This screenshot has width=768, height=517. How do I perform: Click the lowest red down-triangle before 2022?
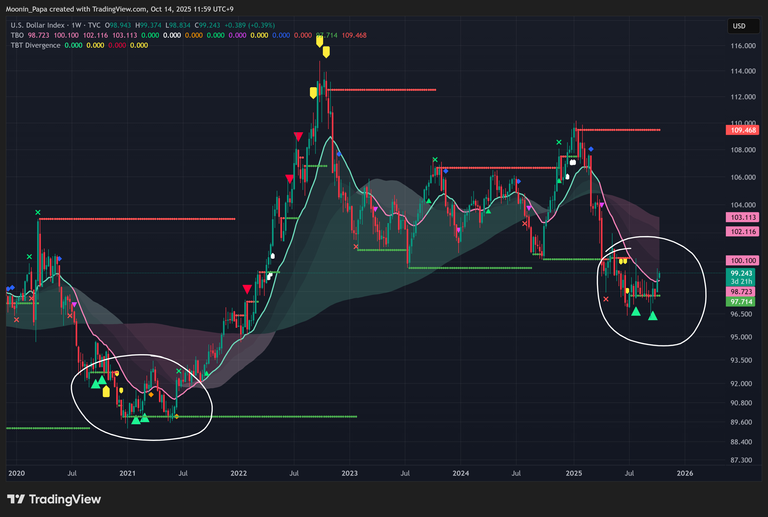pyautogui.click(x=247, y=288)
